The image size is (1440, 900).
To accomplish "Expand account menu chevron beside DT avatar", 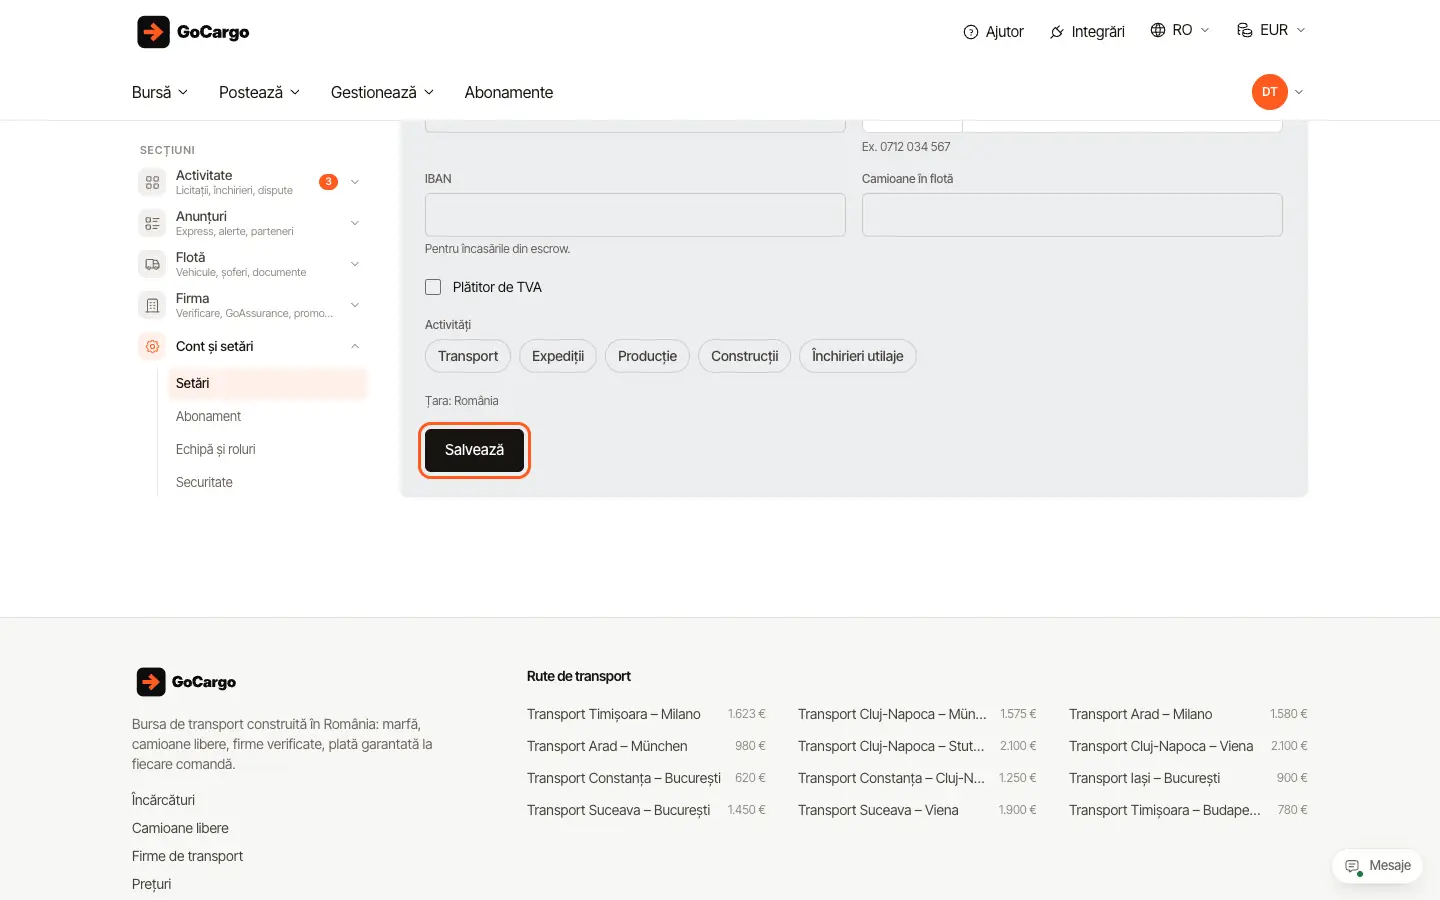I will click(x=1299, y=92).
